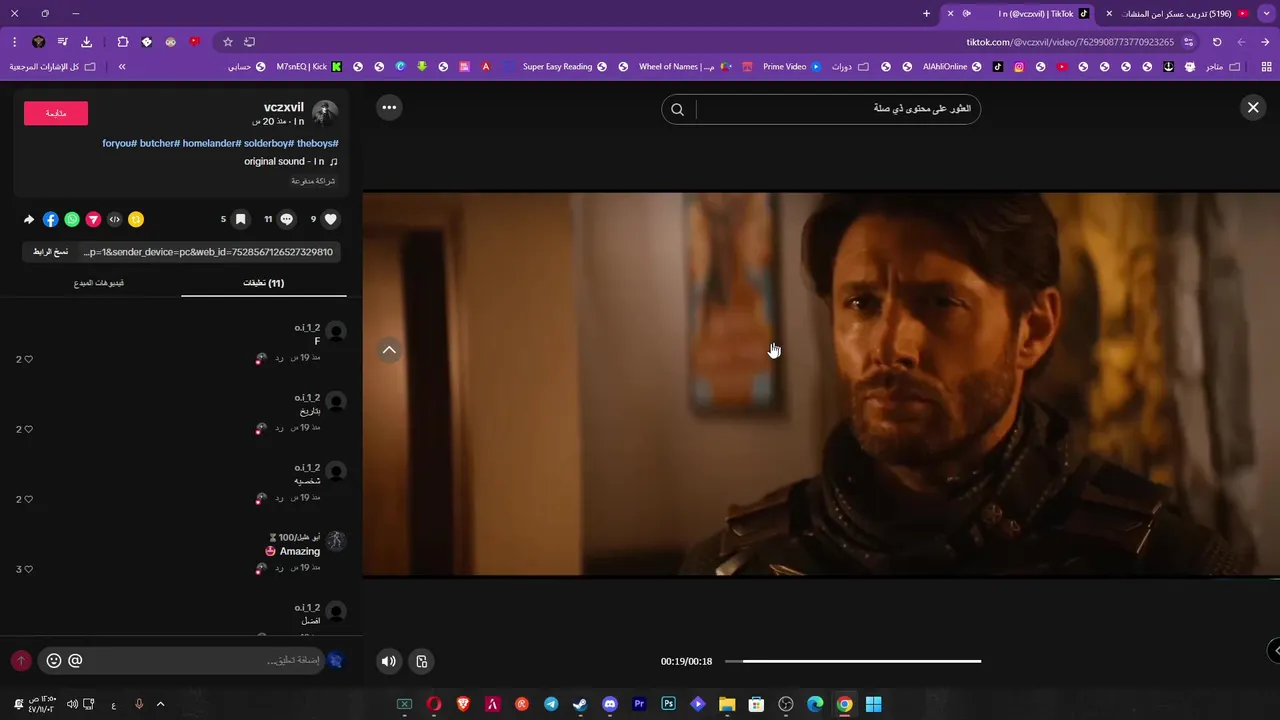Open the browser three-dot menu
Screen dimensions: 1280x720
coord(14,42)
